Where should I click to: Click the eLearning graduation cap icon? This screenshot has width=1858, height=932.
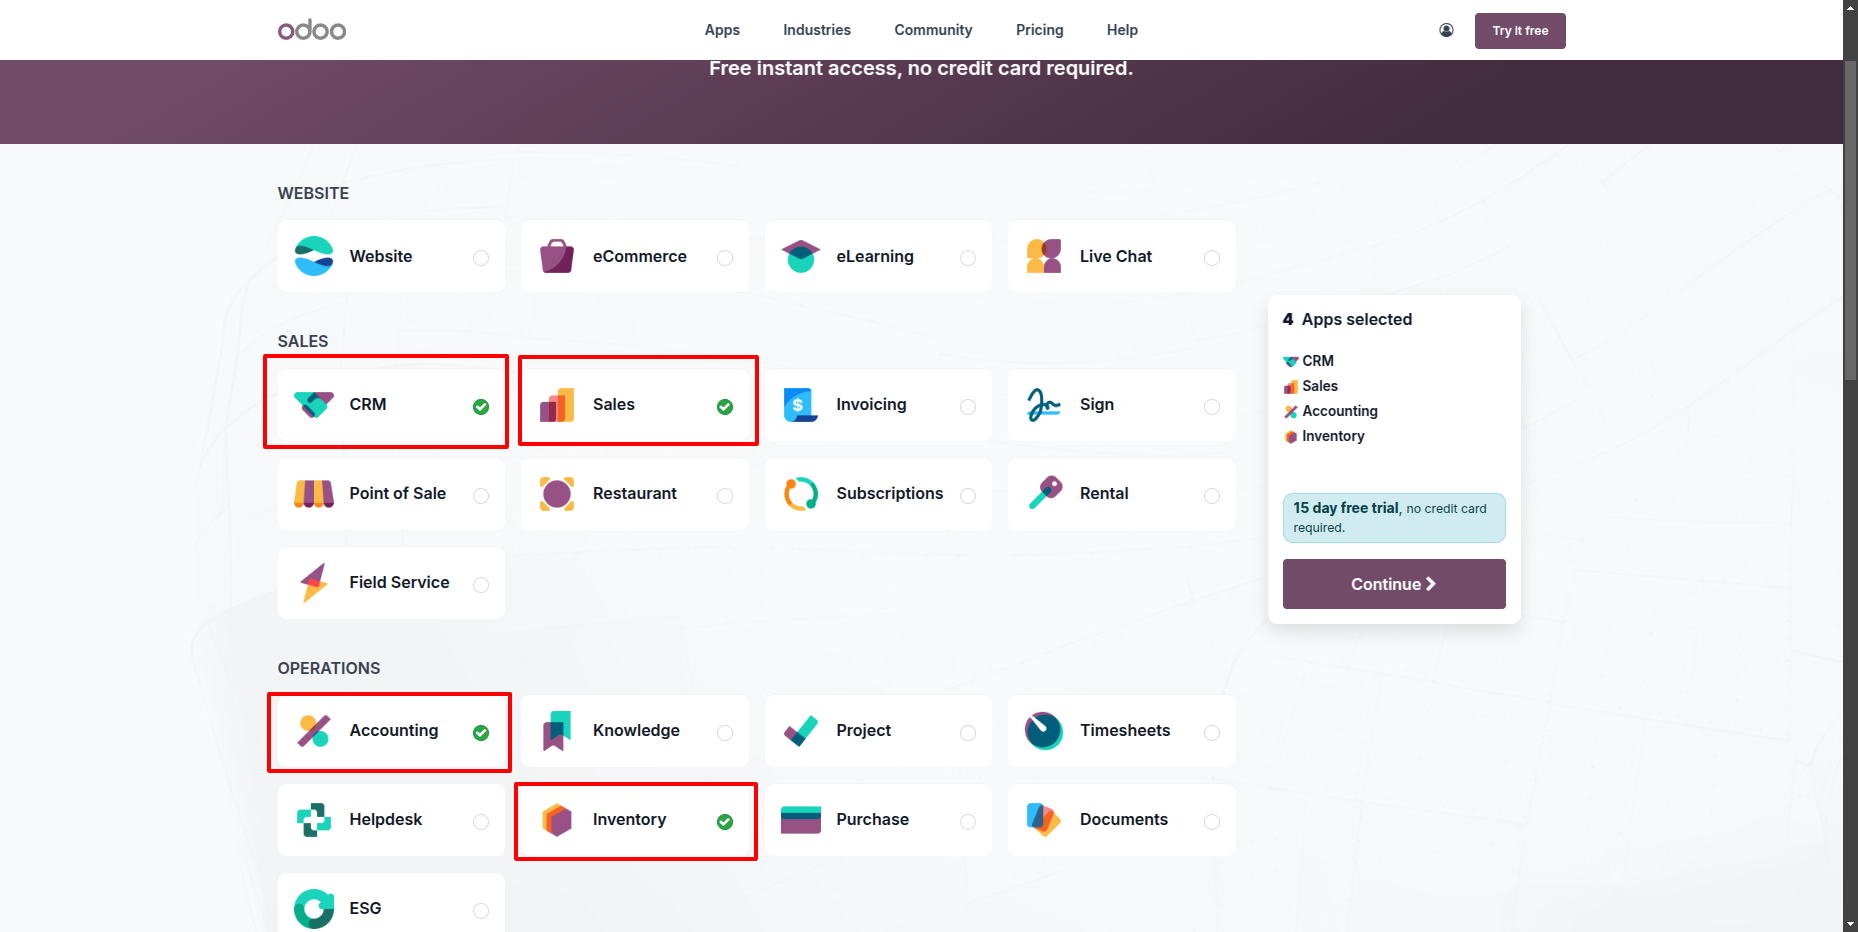(x=801, y=256)
